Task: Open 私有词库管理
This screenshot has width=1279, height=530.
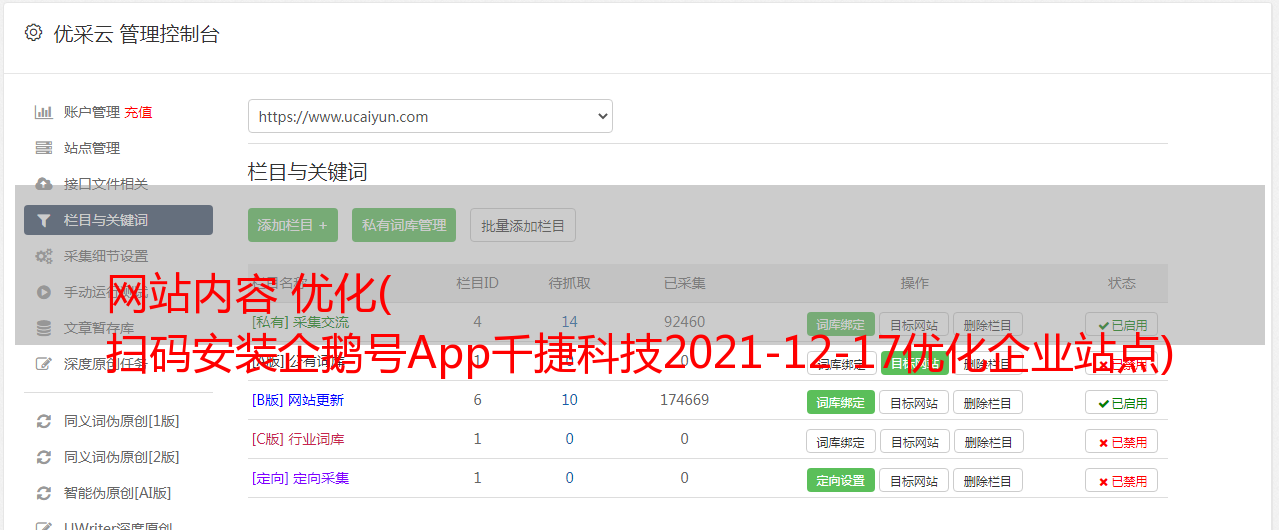Action: [x=404, y=225]
